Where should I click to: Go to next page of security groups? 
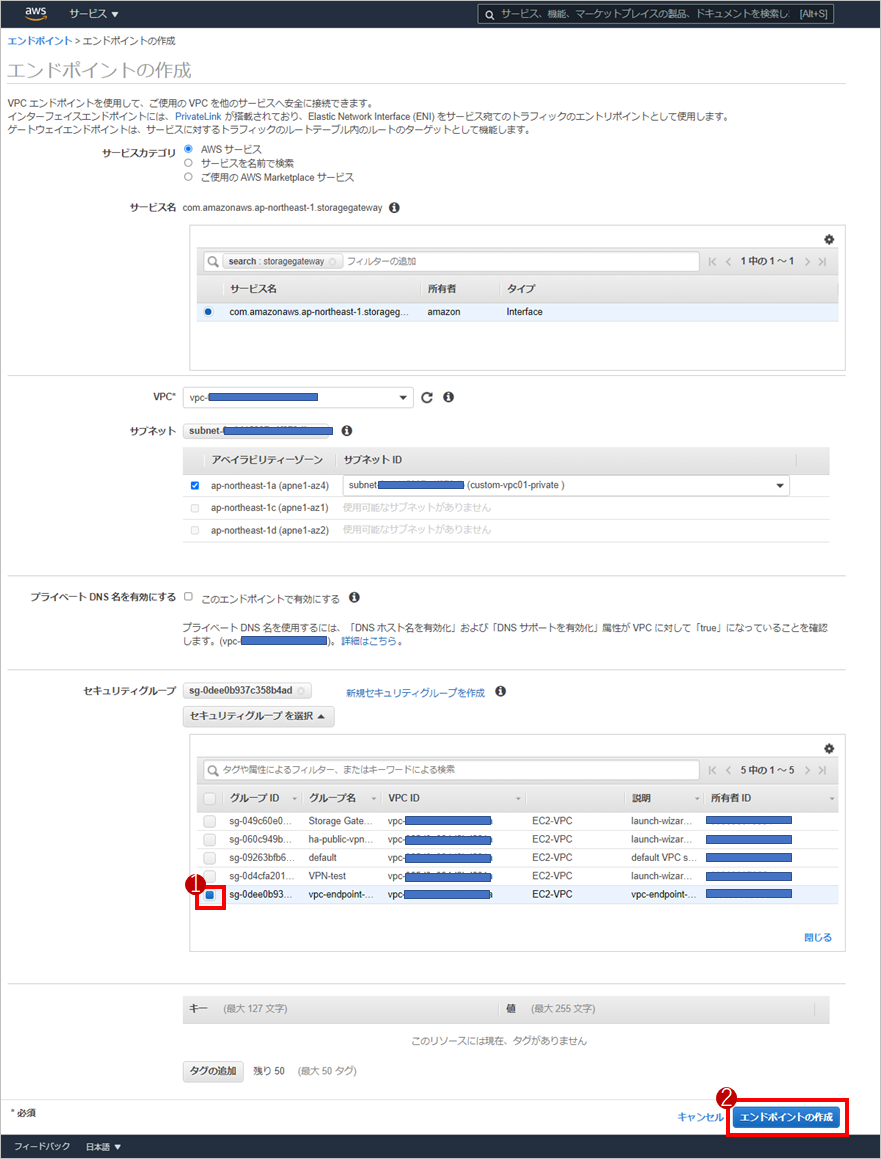[807, 770]
